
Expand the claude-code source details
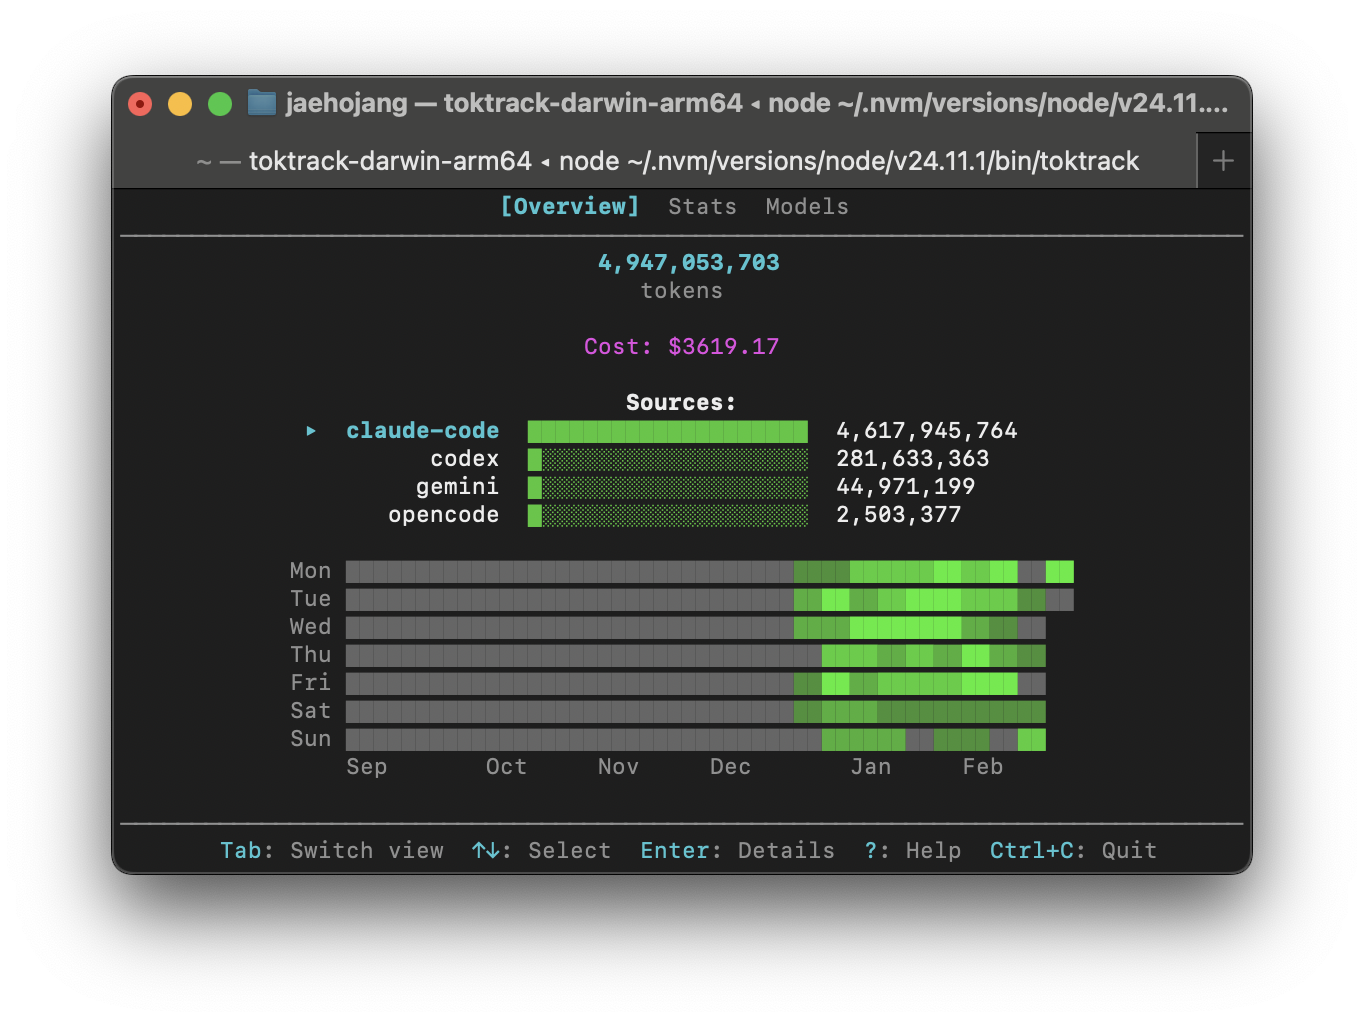[422, 430]
